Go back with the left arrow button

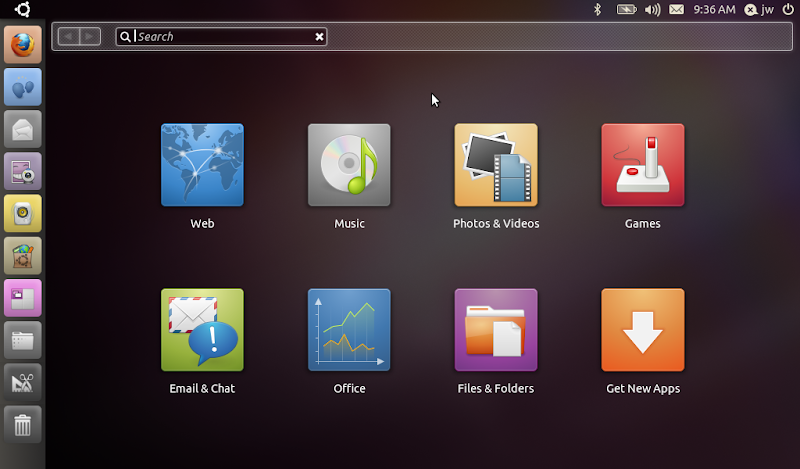68,36
